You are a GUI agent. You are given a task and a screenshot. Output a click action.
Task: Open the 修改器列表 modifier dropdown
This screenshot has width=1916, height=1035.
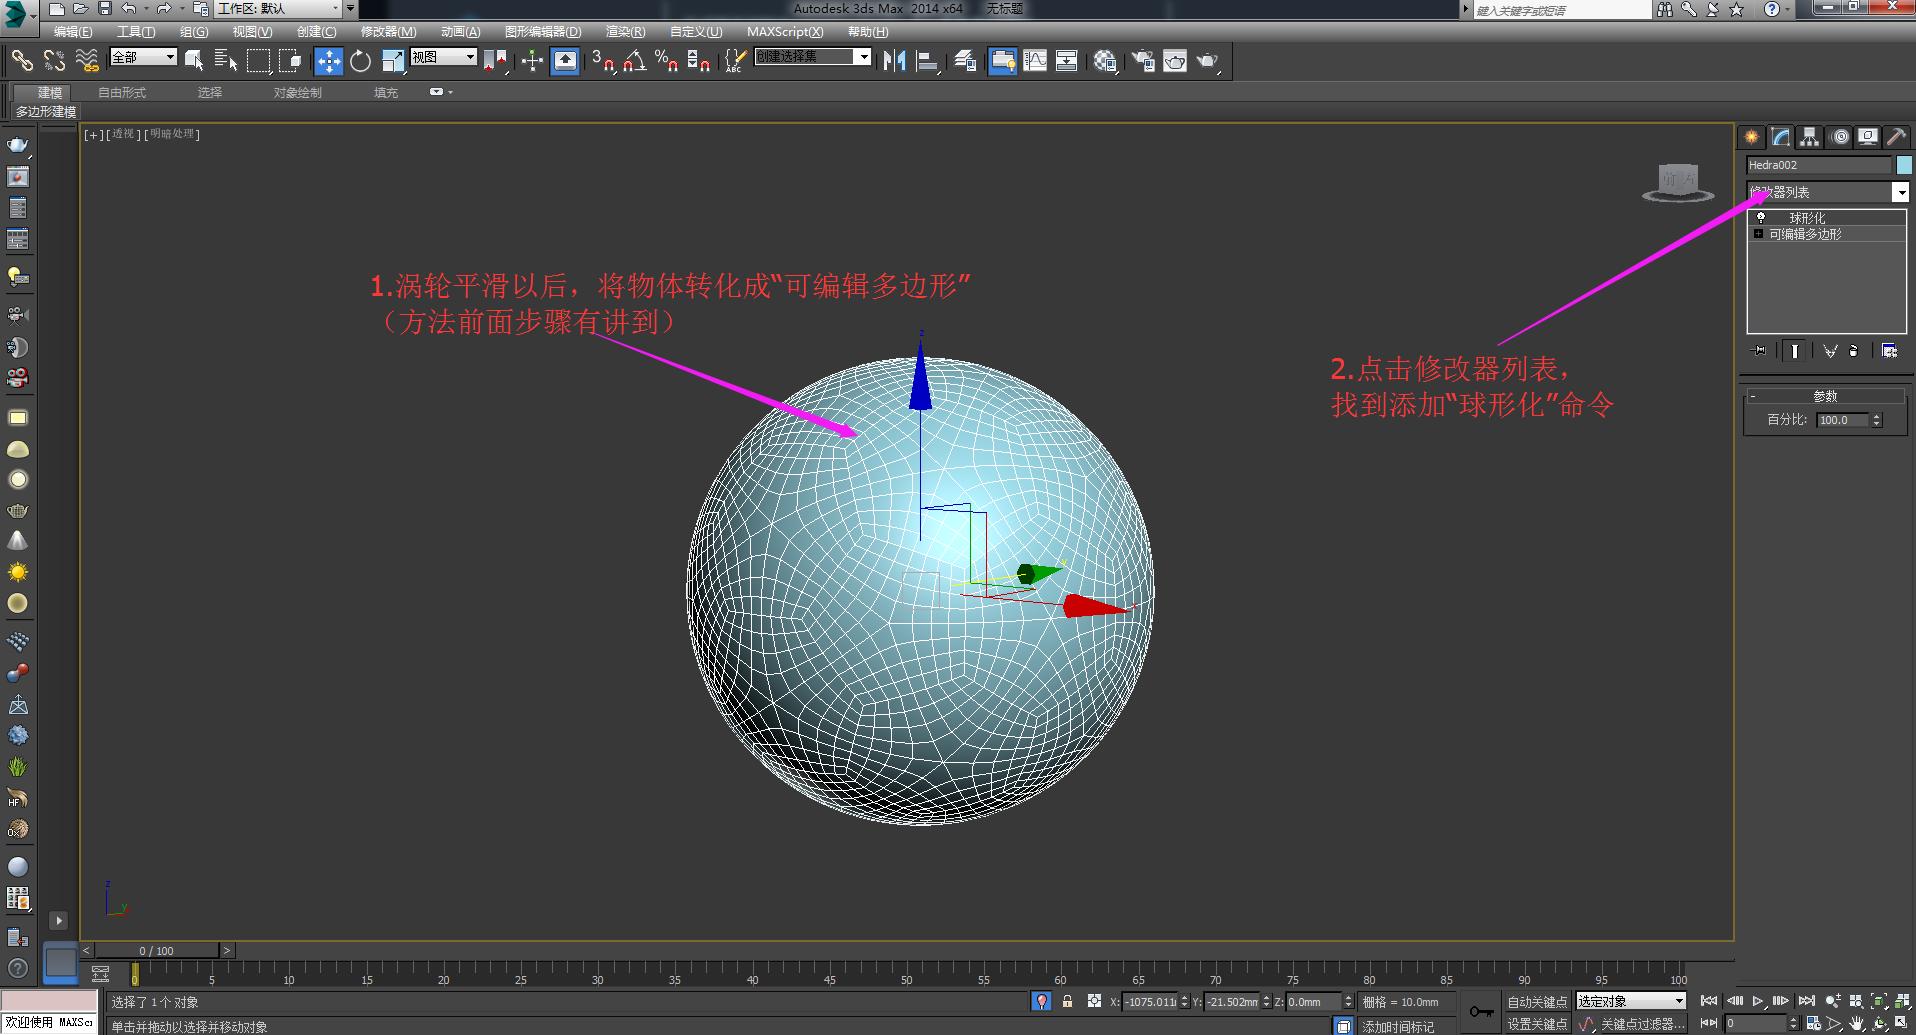(1900, 192)
